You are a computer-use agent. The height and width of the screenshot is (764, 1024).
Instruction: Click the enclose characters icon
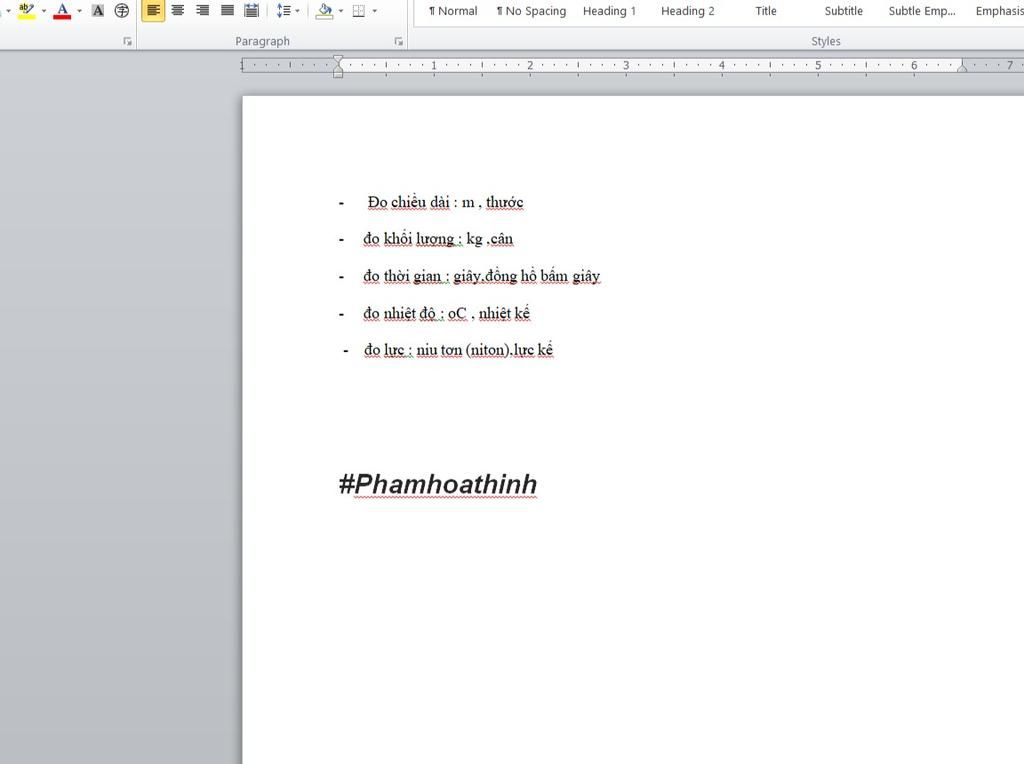point(122,11)
